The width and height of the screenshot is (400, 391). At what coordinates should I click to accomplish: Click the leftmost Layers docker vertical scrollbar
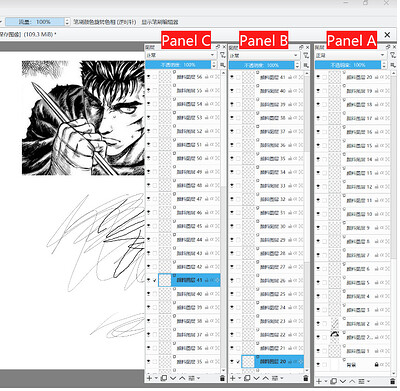(x=223, y=223)
